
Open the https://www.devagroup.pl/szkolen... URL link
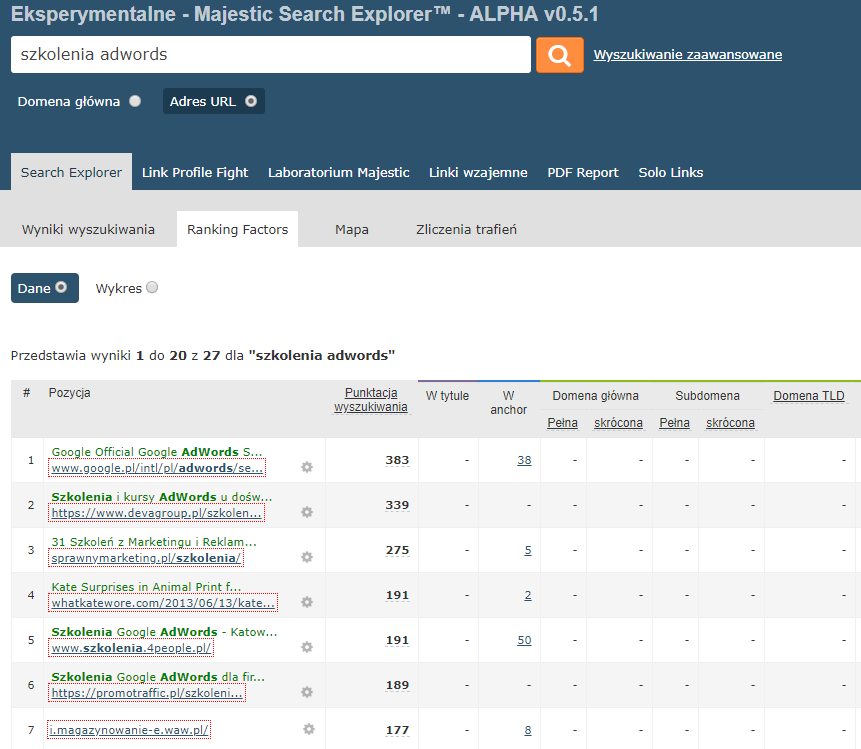tap(156, 513)
